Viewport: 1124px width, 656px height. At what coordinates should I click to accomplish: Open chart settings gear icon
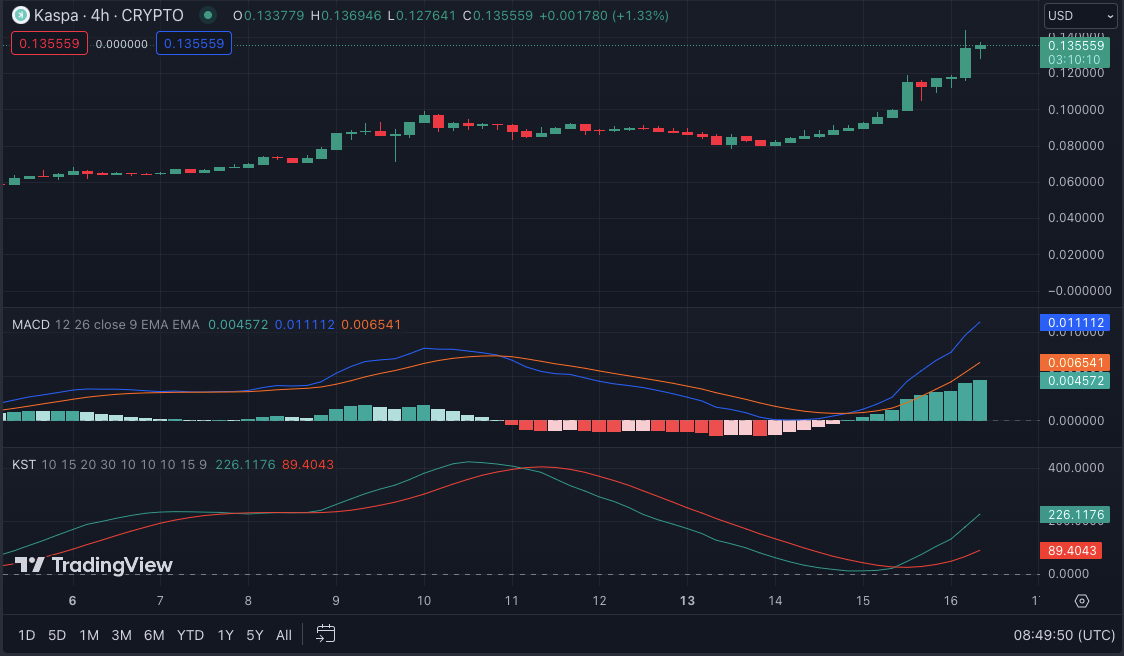coord(1082,601)
